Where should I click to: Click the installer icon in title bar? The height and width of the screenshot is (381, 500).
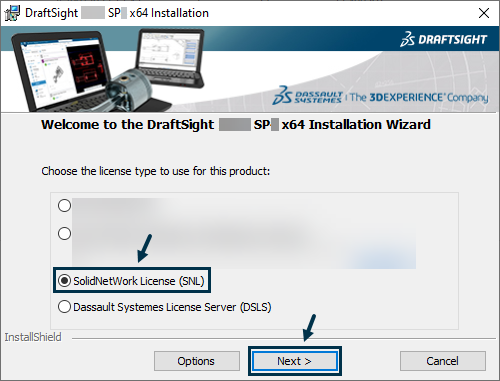click(12, 13)
